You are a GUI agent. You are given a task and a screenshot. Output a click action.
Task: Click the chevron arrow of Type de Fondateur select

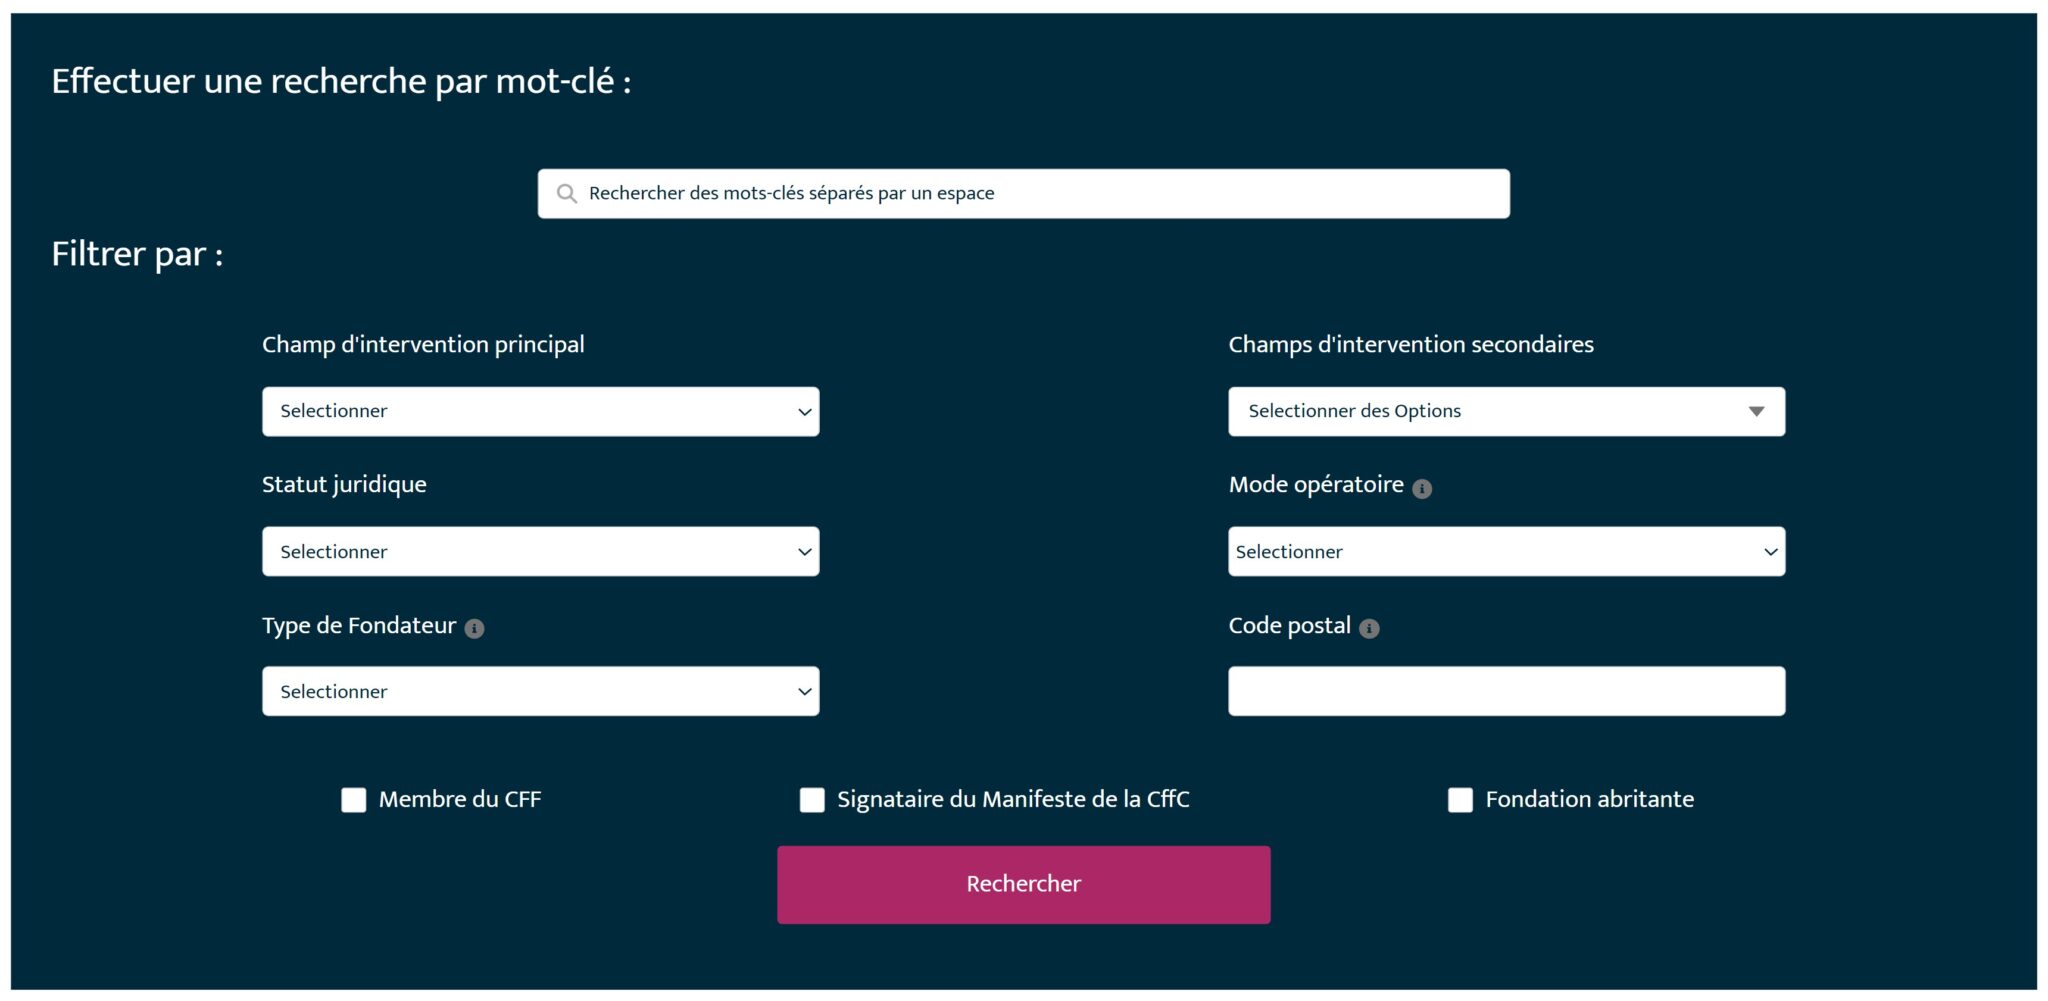click(804, 692)
